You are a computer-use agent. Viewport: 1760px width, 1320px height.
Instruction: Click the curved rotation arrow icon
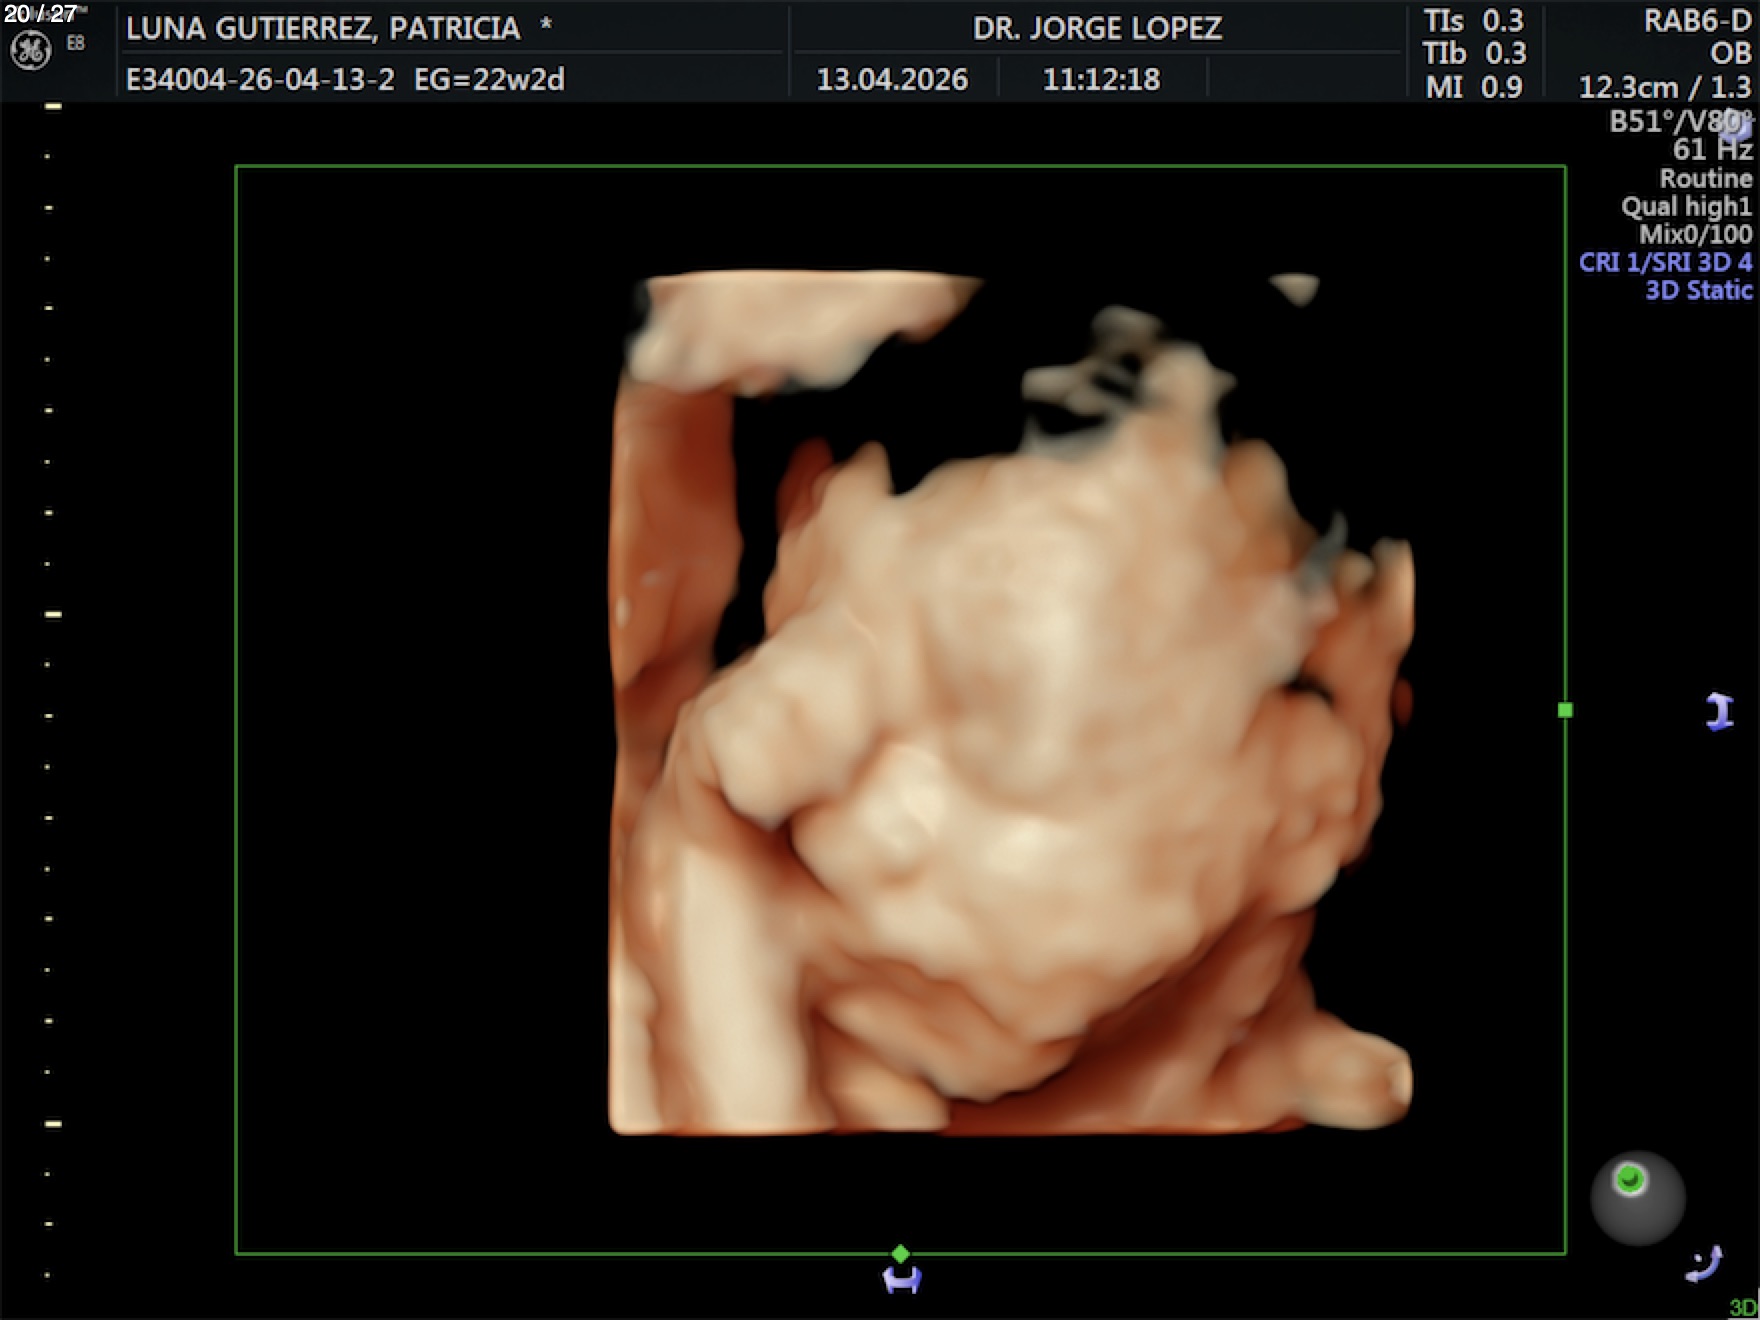tap(1704, 1263)
